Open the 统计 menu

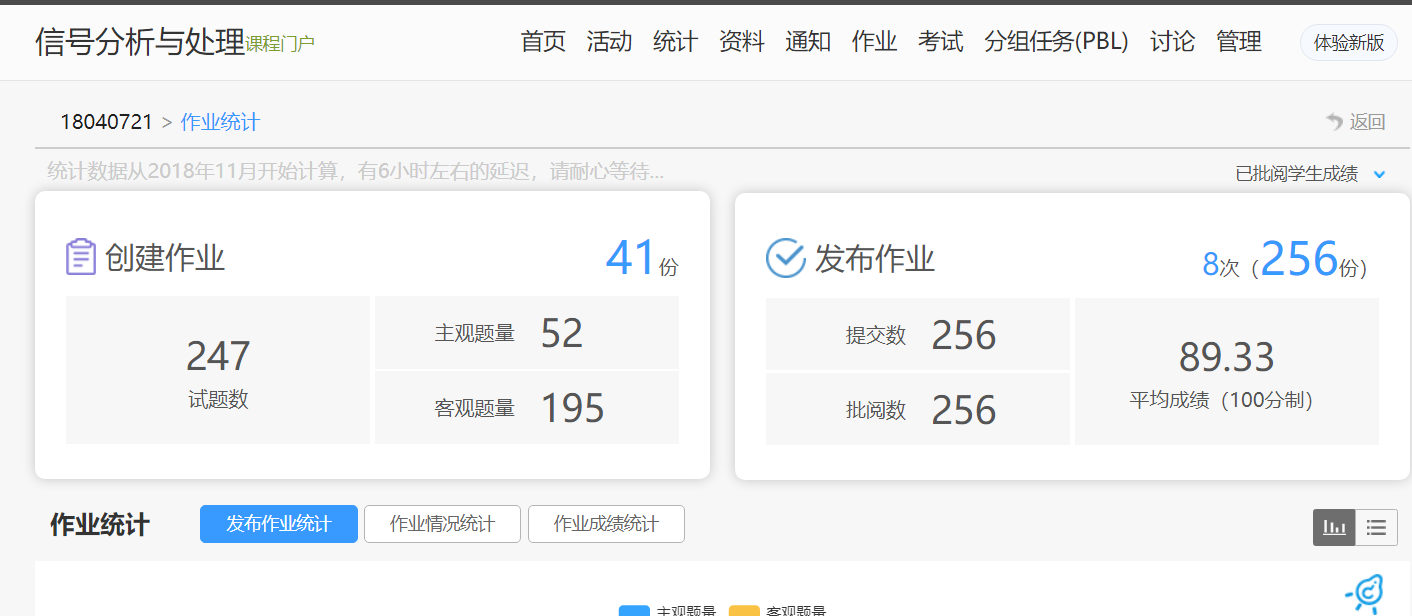(x=675, y=41)
